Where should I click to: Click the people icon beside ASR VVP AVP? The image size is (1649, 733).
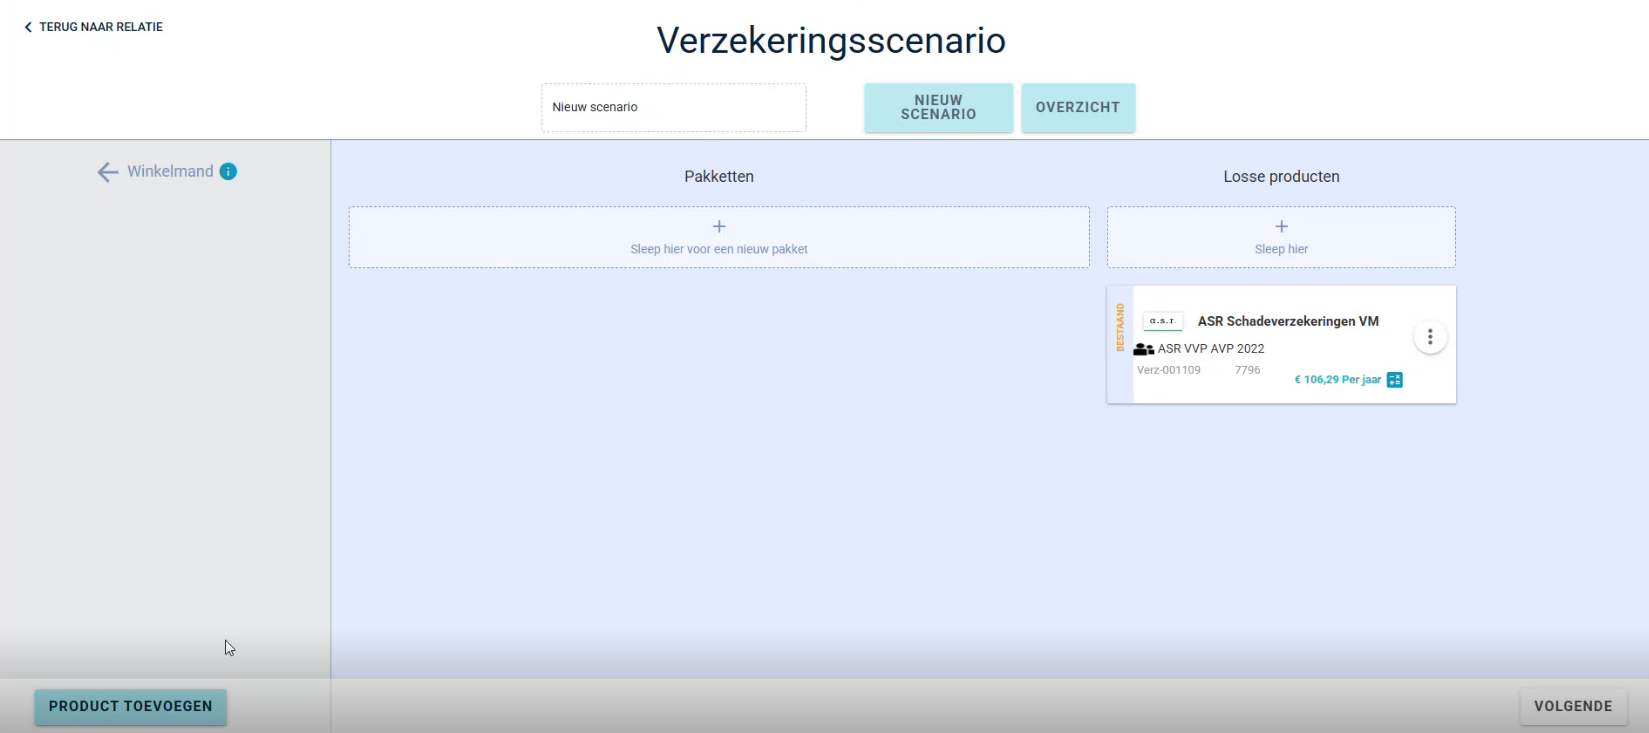click(1144, 349)
